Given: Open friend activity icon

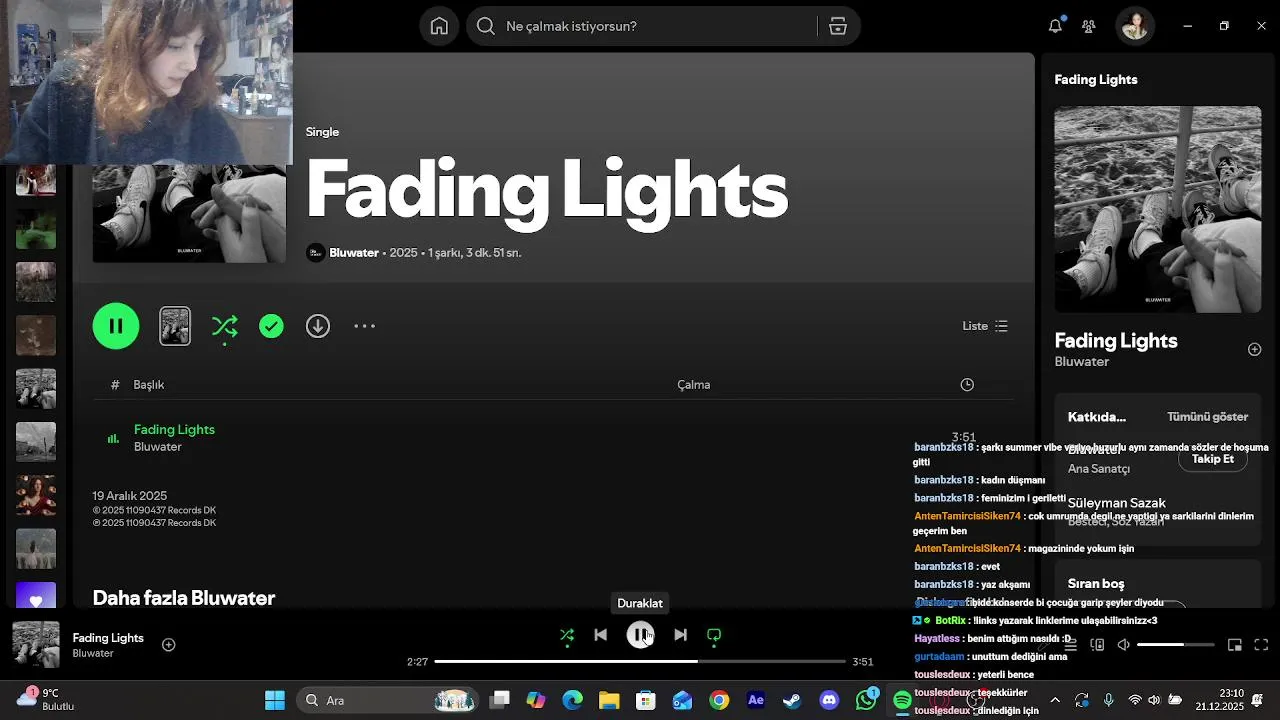Looking at the screenshot, I should [1089, 26].
